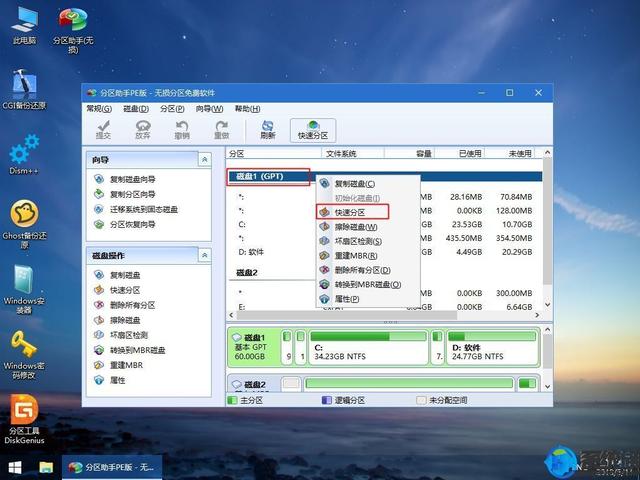Open Windows密码修改 desktop icon
This screenshot has height=480, width=640.
tap(24, 355)
